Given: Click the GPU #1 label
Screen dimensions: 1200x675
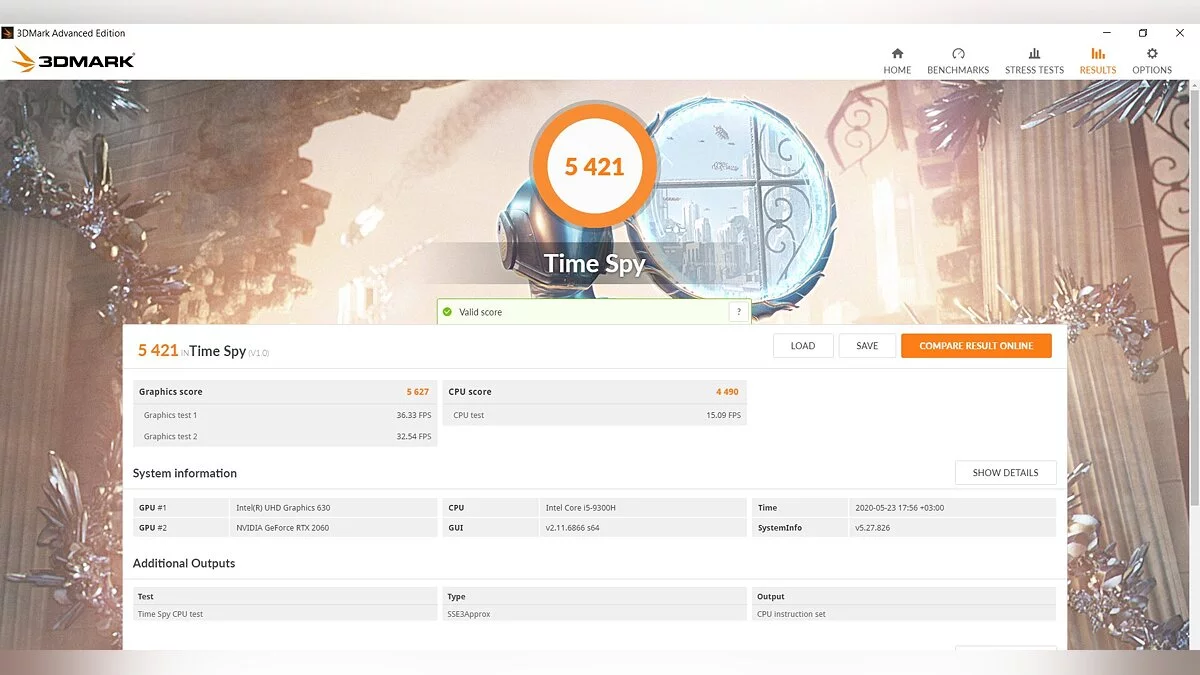Looking at the screenshot, I should (153, 508).
